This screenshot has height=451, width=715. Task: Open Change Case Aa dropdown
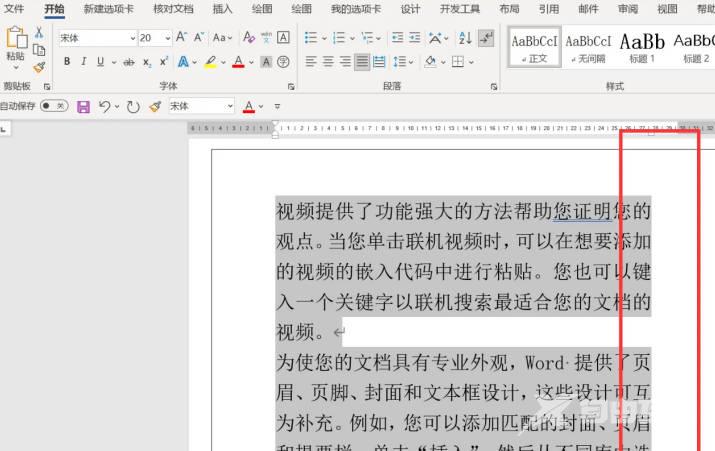pos(222,37)
